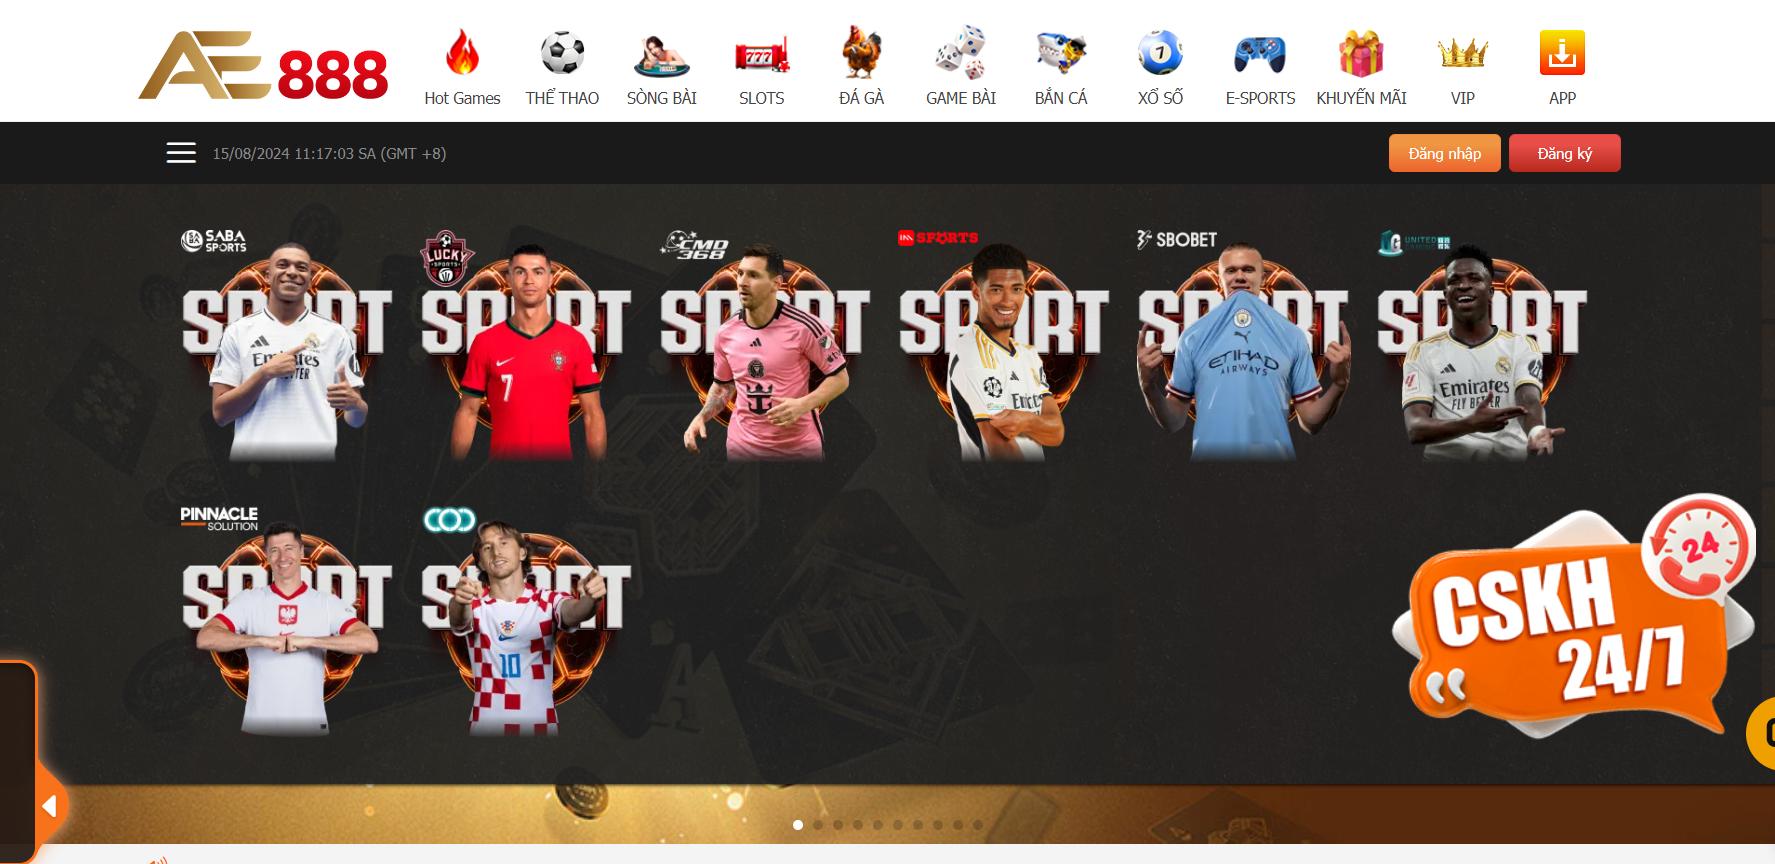Select the first carousel dot

[x=798, y=825]
